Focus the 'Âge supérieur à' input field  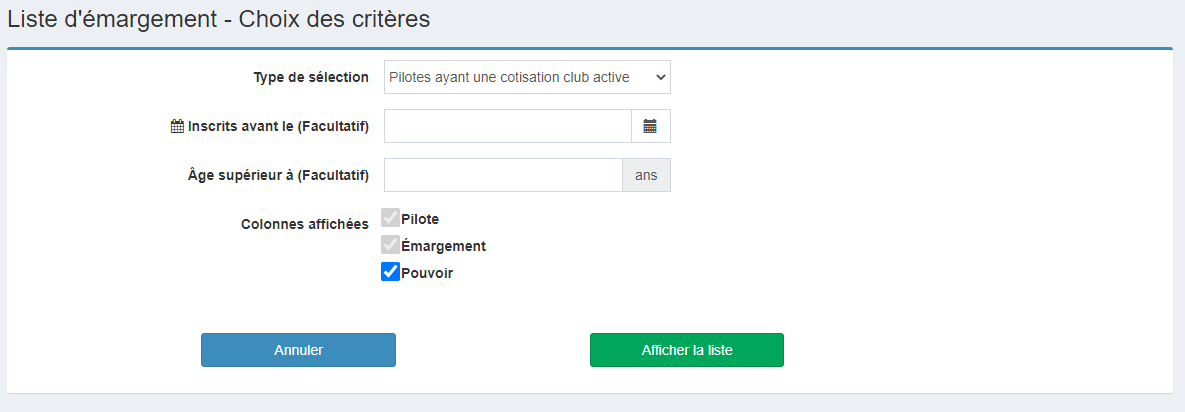pos(503,175)
